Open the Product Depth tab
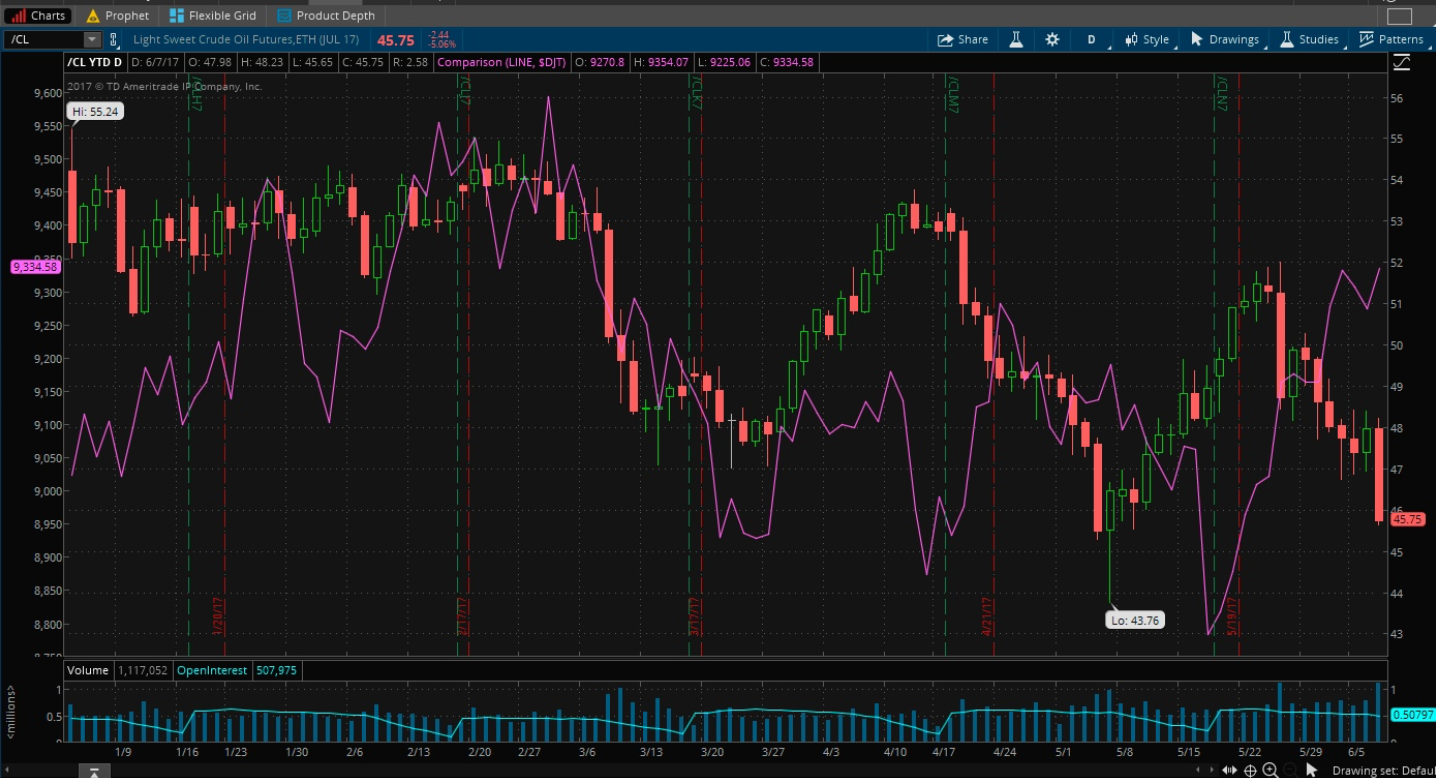1436x778 pixels. [x=326, y=15]
